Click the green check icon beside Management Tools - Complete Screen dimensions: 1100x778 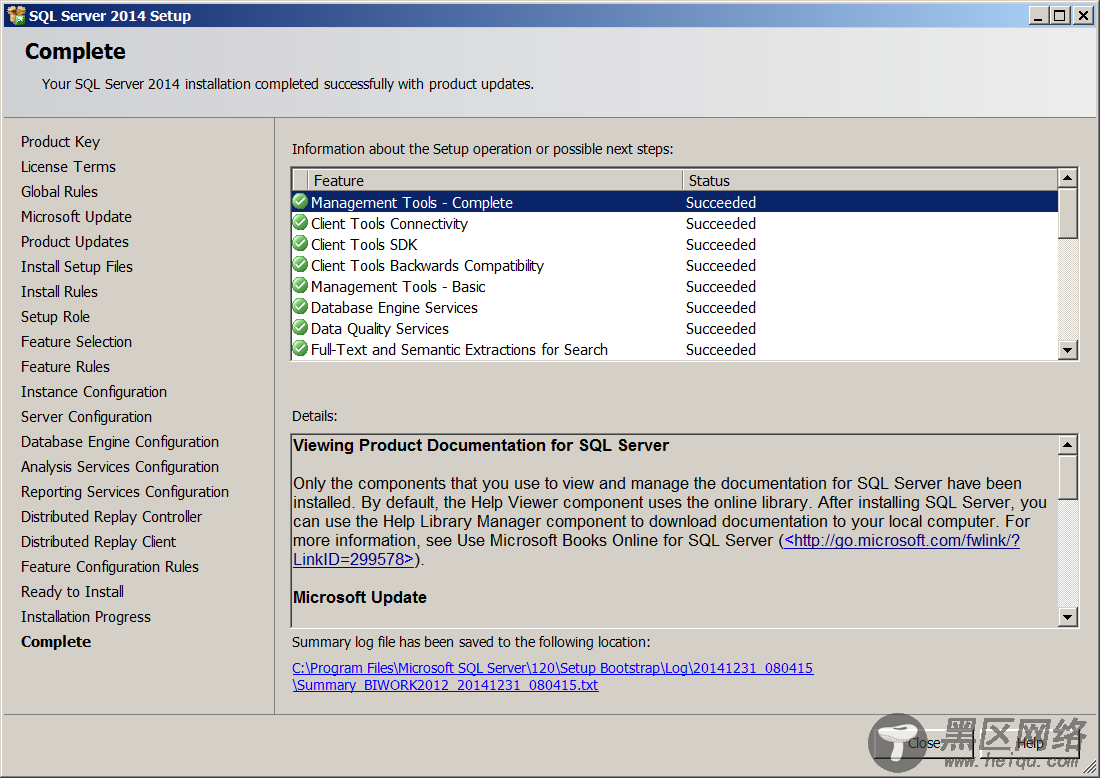point(300,202)
